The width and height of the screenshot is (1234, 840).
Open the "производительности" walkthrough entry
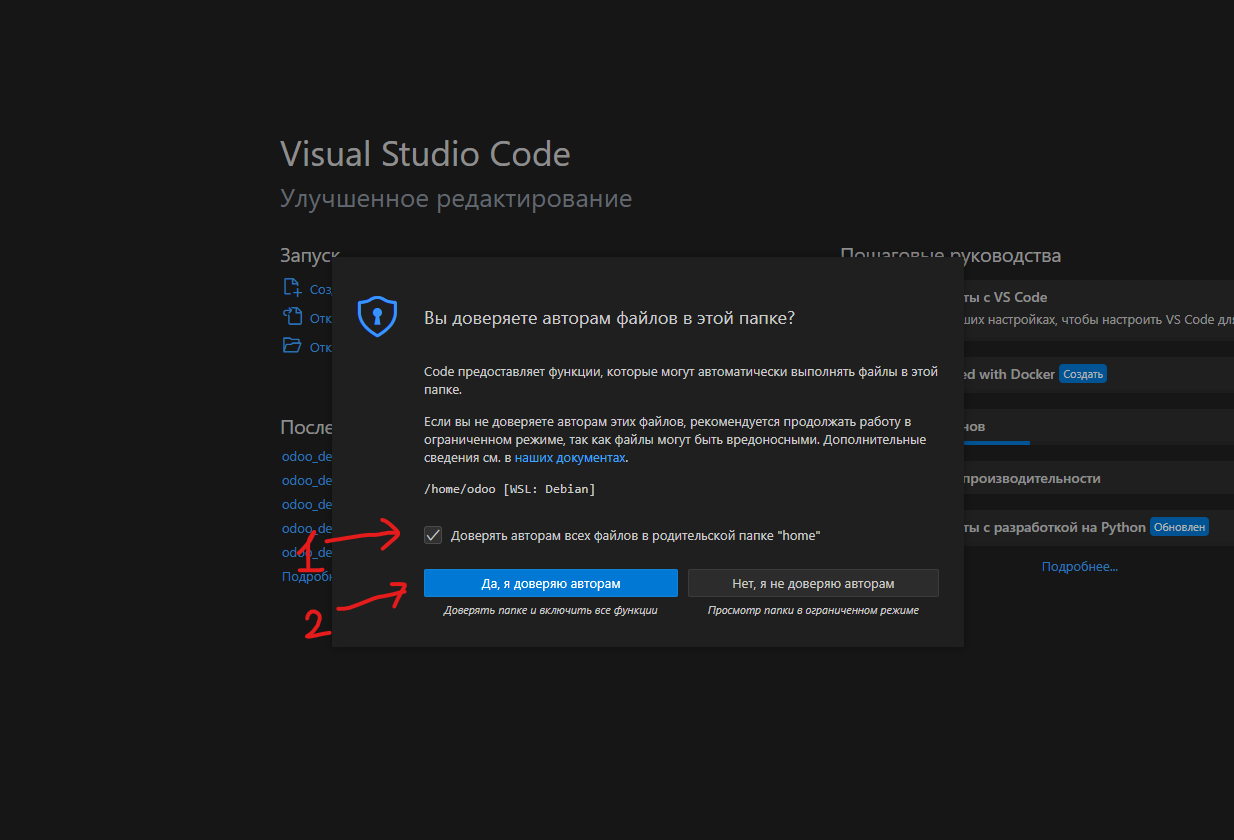tap(1099, 478)
